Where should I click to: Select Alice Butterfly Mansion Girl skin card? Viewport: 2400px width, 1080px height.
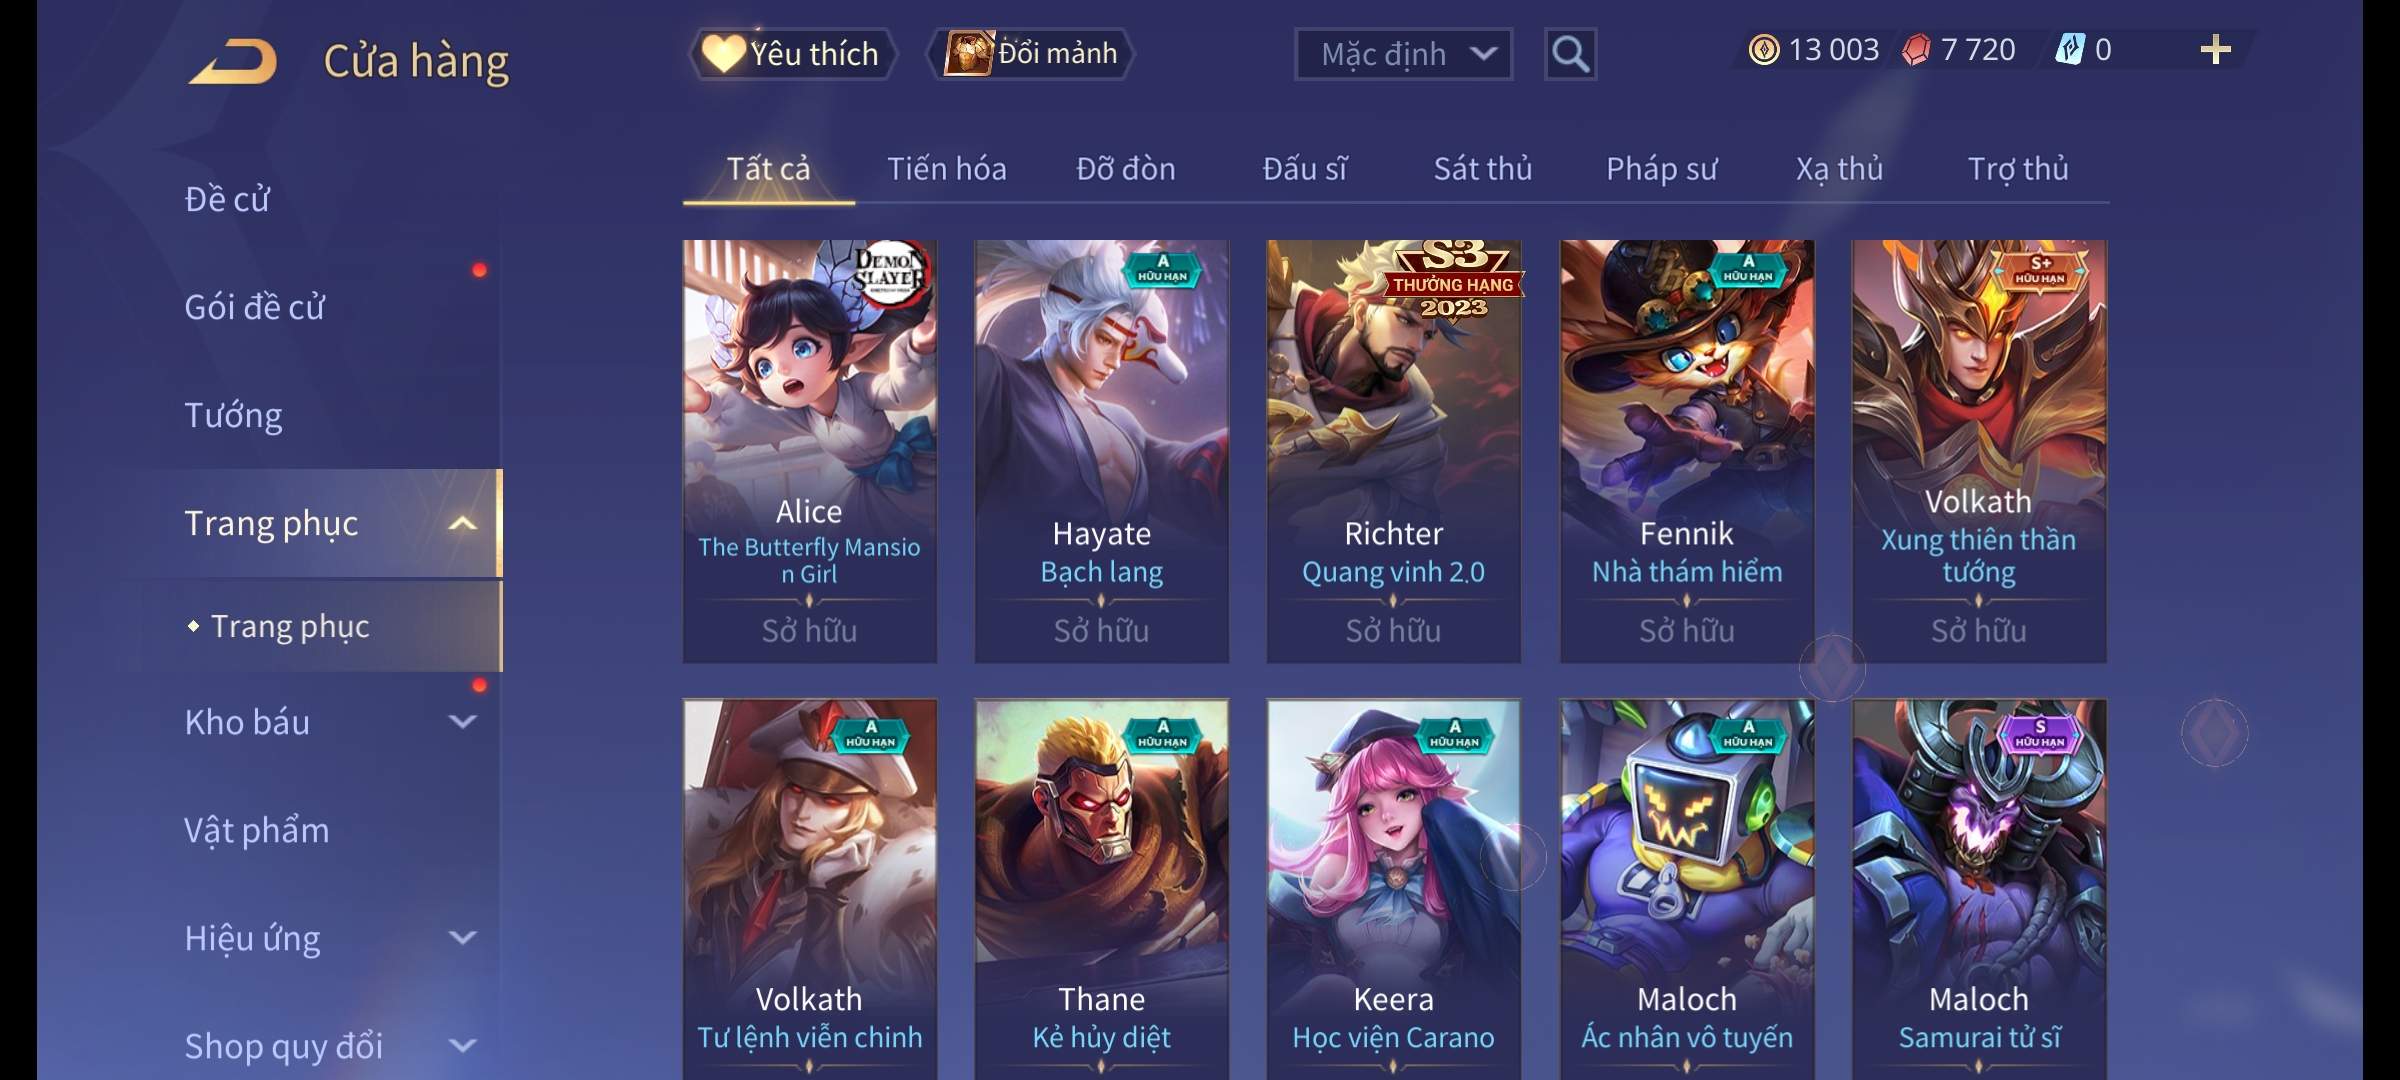(x=809, y=451)
